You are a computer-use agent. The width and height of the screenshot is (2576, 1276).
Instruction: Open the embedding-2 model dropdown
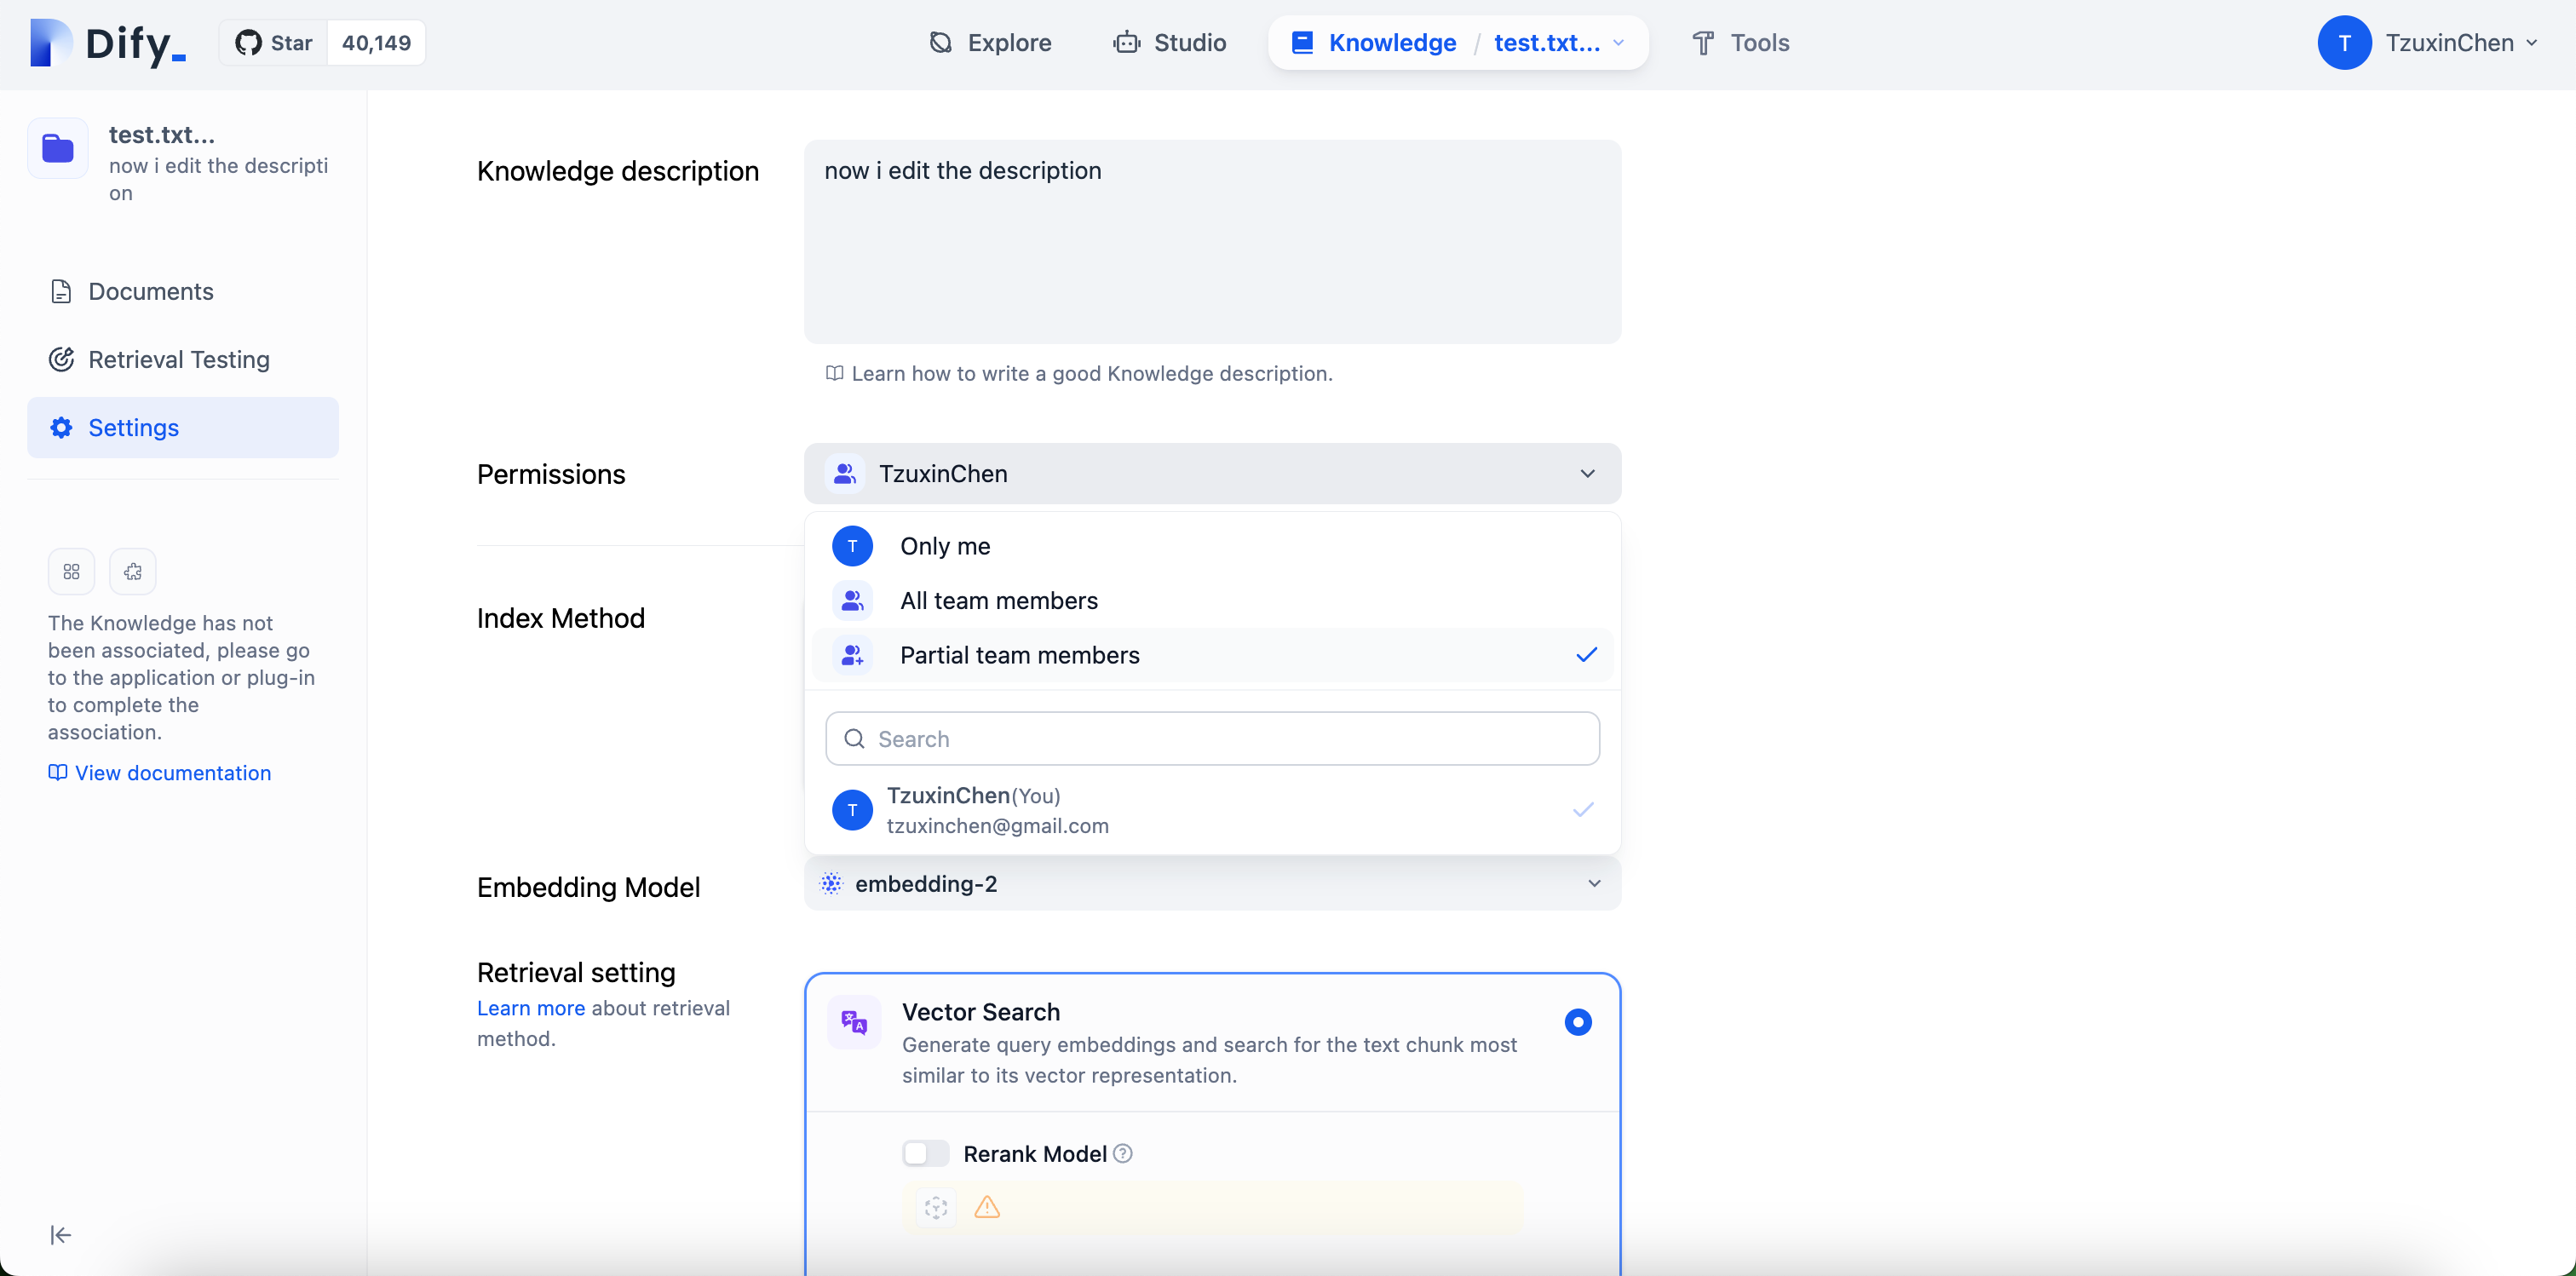pyautogui.click(x=1212, y=884)
